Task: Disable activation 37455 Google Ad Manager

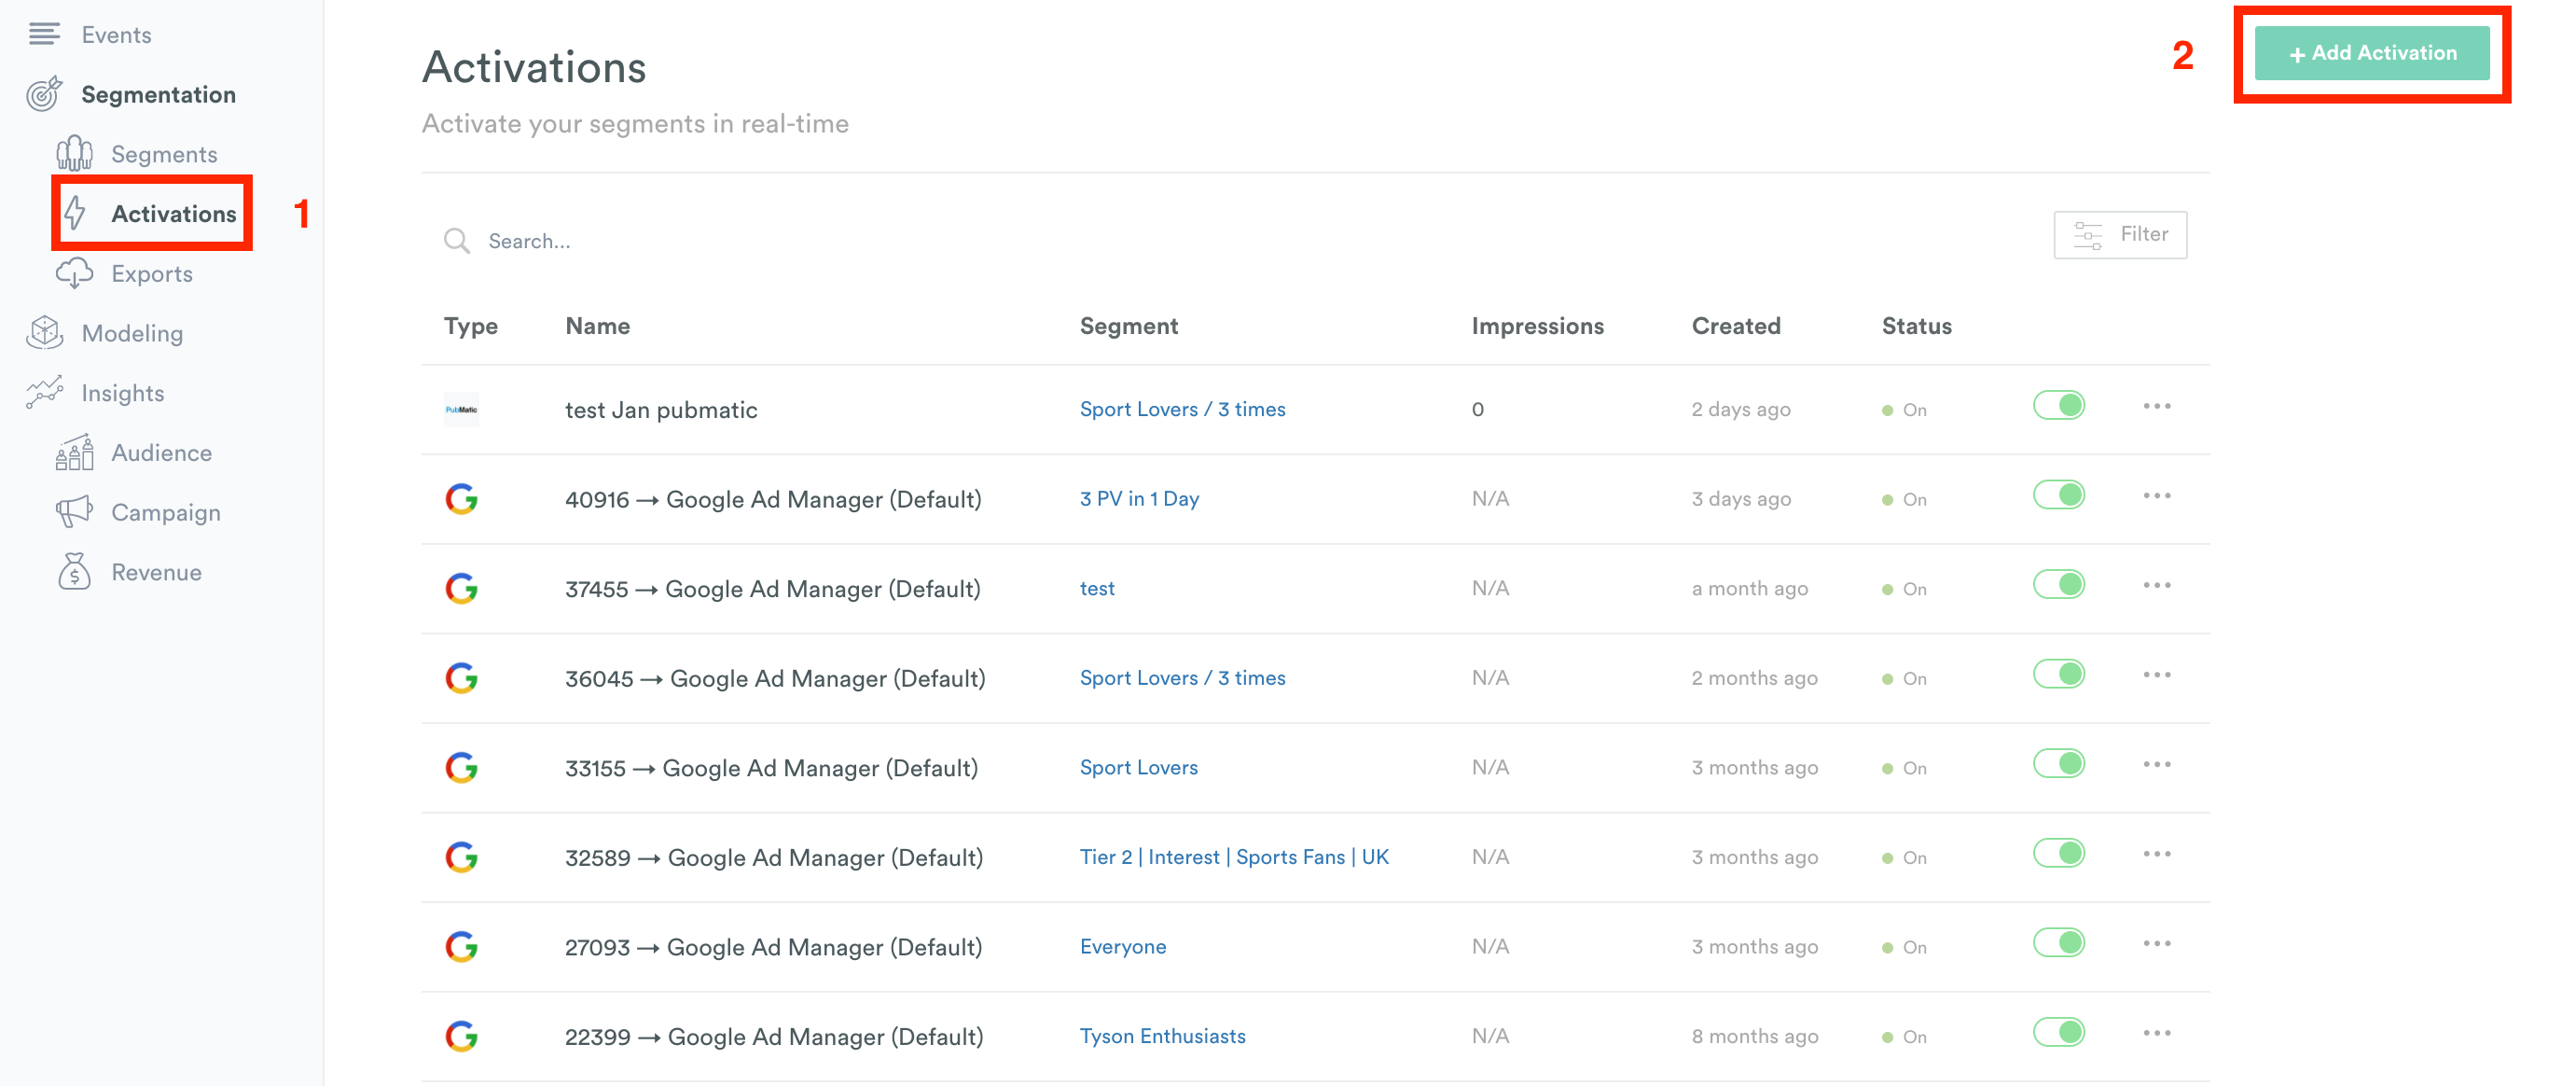Action: click(x=2058, y=585)
